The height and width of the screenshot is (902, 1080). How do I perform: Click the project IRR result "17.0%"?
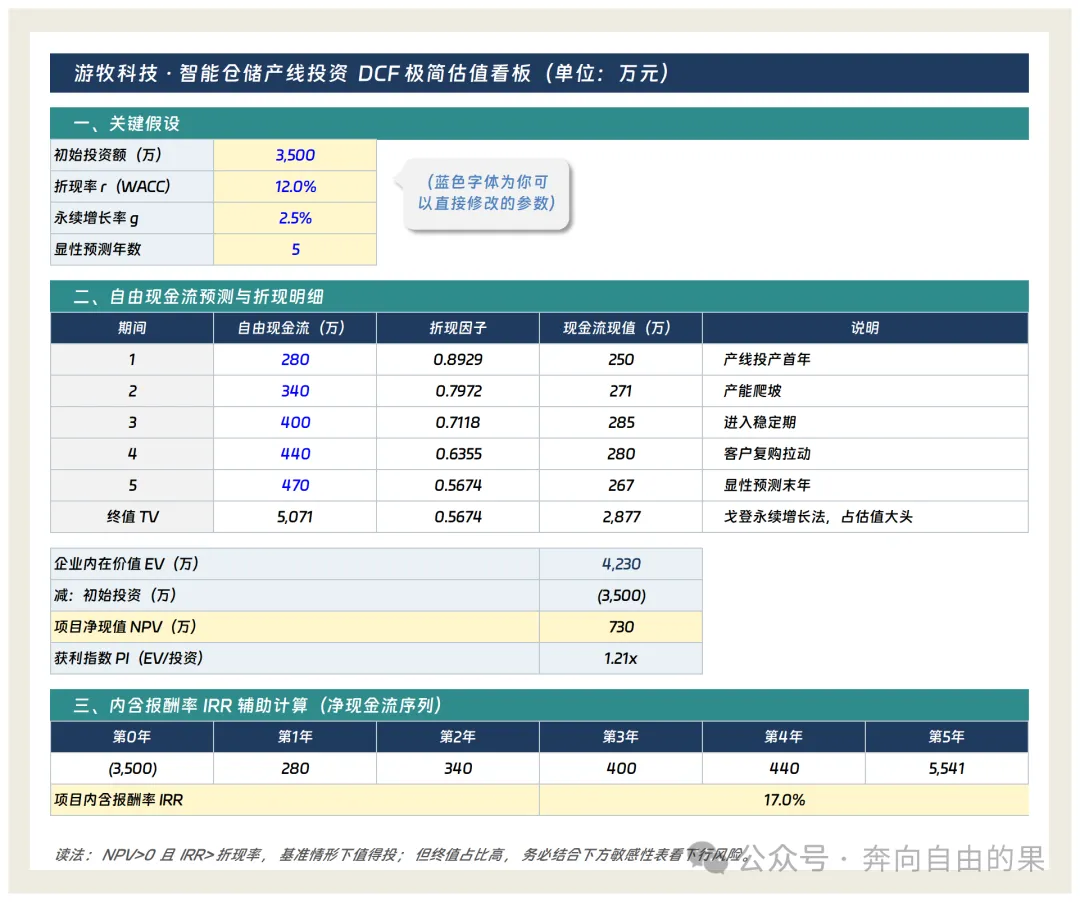(x=784, y=800)
